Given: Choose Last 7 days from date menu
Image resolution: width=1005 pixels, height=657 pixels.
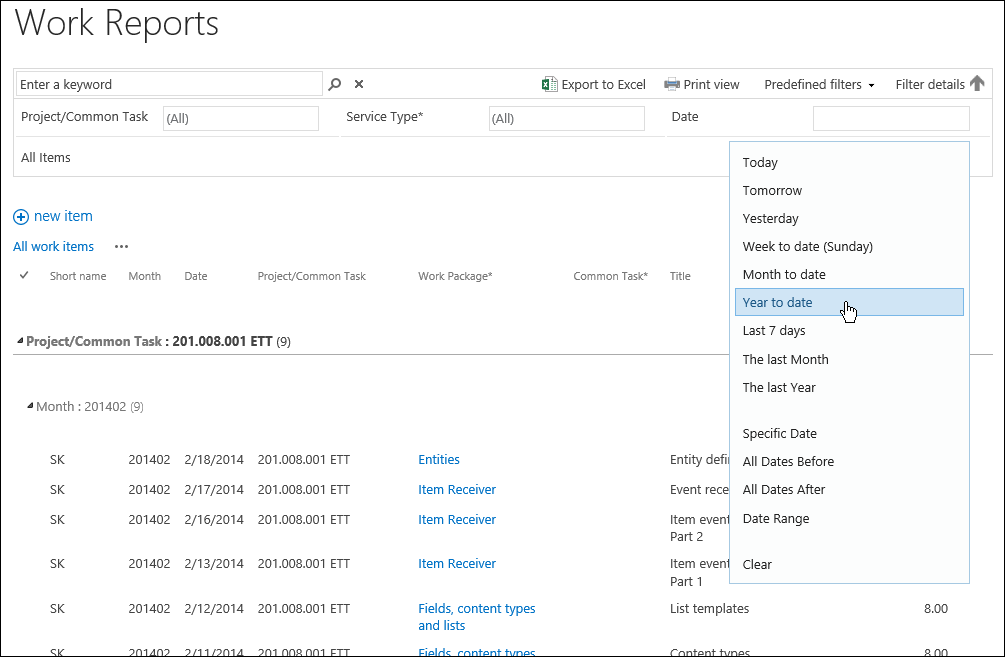Looking at the screenshot, I should 773,331.
